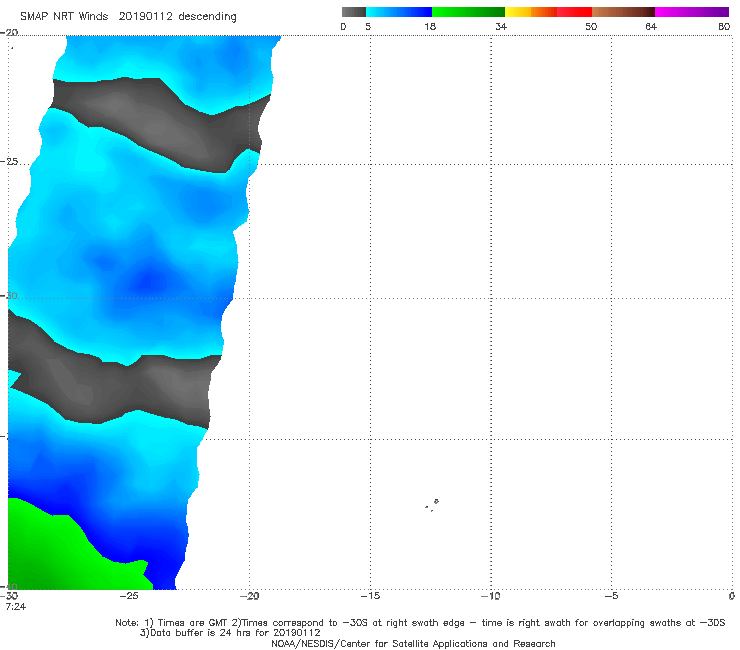
Task: Click the "SMAP NRT Winds" title text
Action: pos(64,17)
